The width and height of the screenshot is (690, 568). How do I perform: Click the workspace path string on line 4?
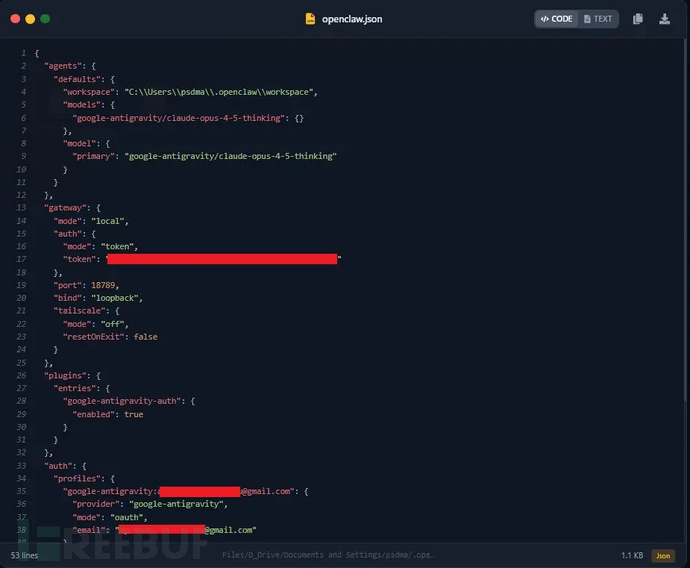click(x=219, y=92)
